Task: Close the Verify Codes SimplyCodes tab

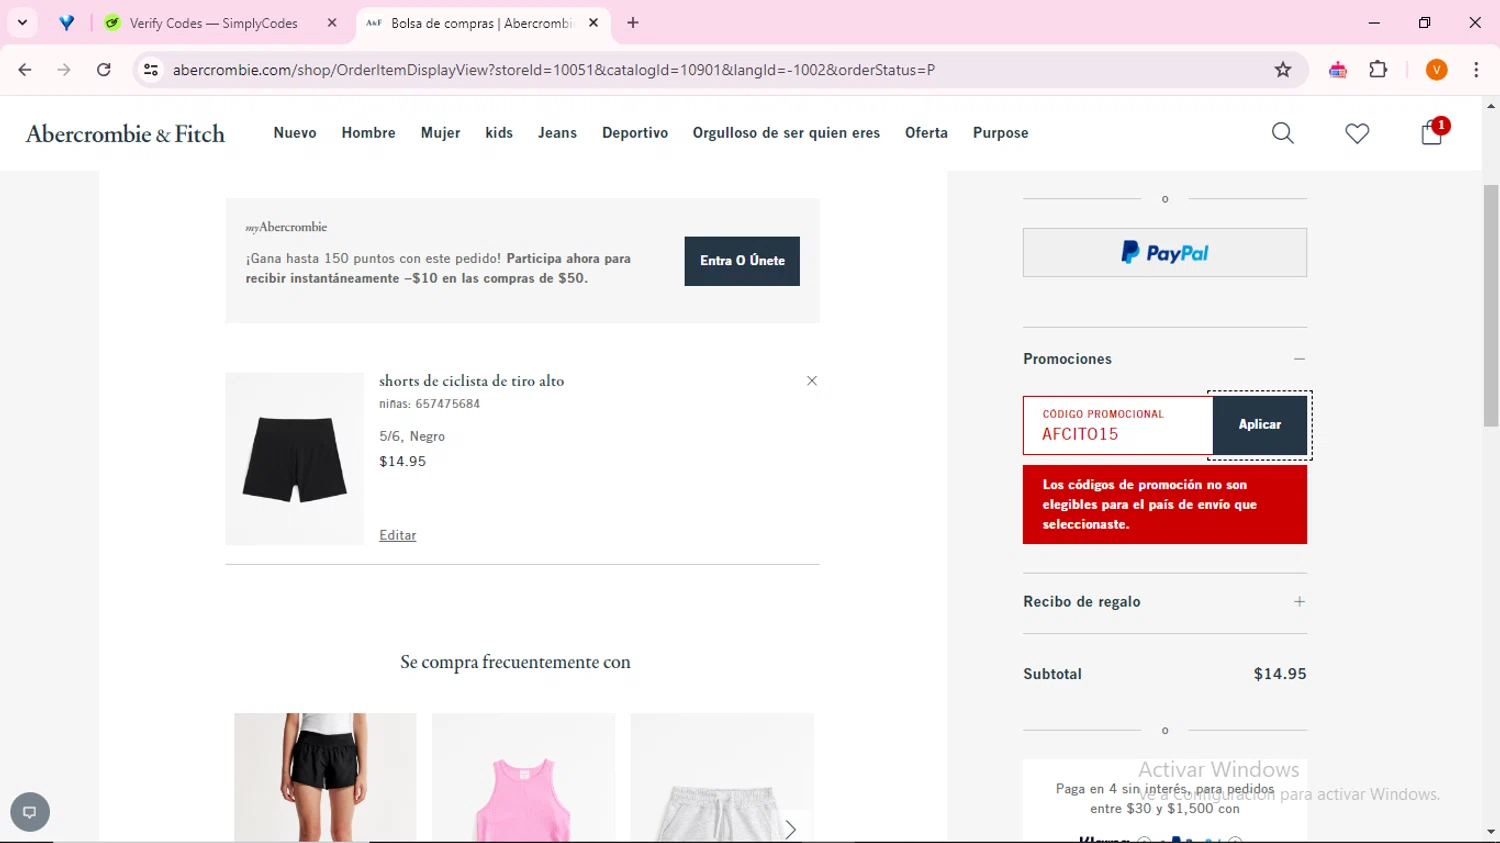Action: click(332, 23)
